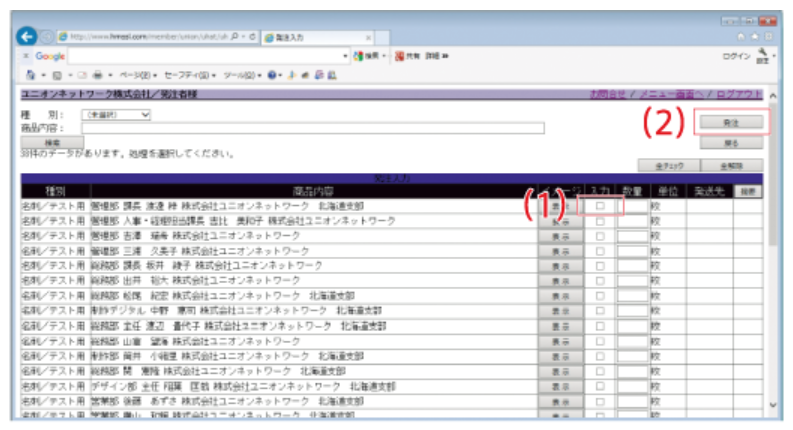The height and width of the screenshot is (430, 793).
Task: Focus the 数量 field for 管理部 三浦 row
Action: (x=633, y=251)
